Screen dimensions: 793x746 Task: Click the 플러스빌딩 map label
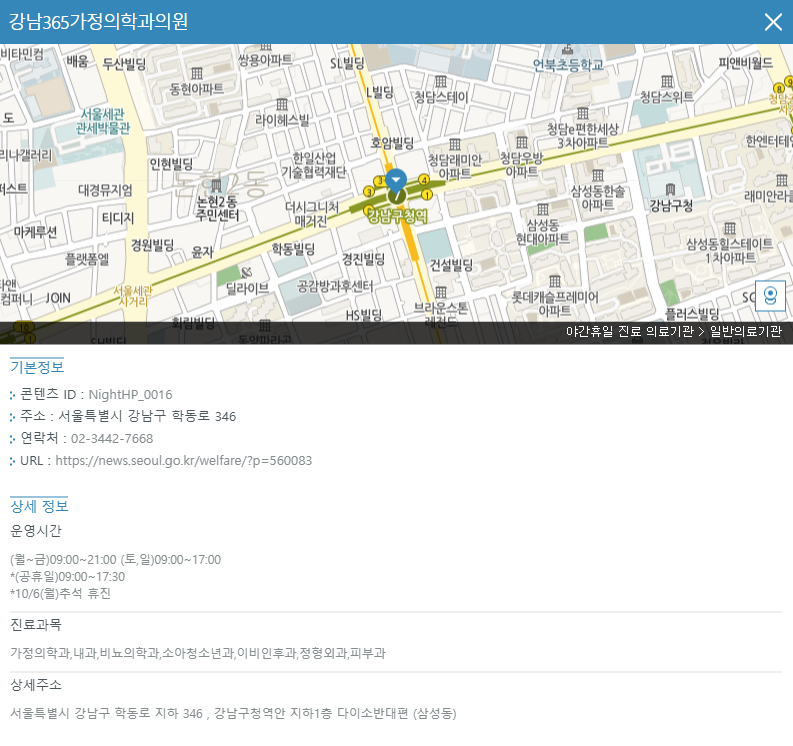[692, 314]
